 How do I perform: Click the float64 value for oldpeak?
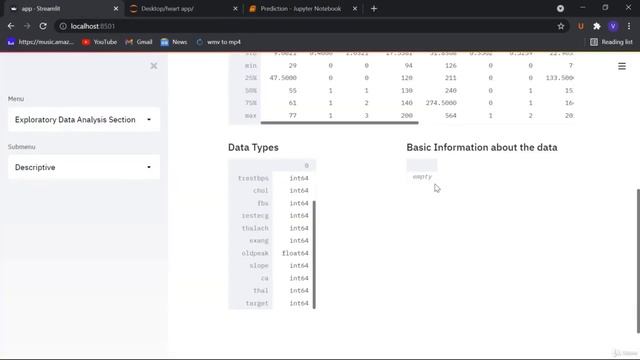click(295, 253)
